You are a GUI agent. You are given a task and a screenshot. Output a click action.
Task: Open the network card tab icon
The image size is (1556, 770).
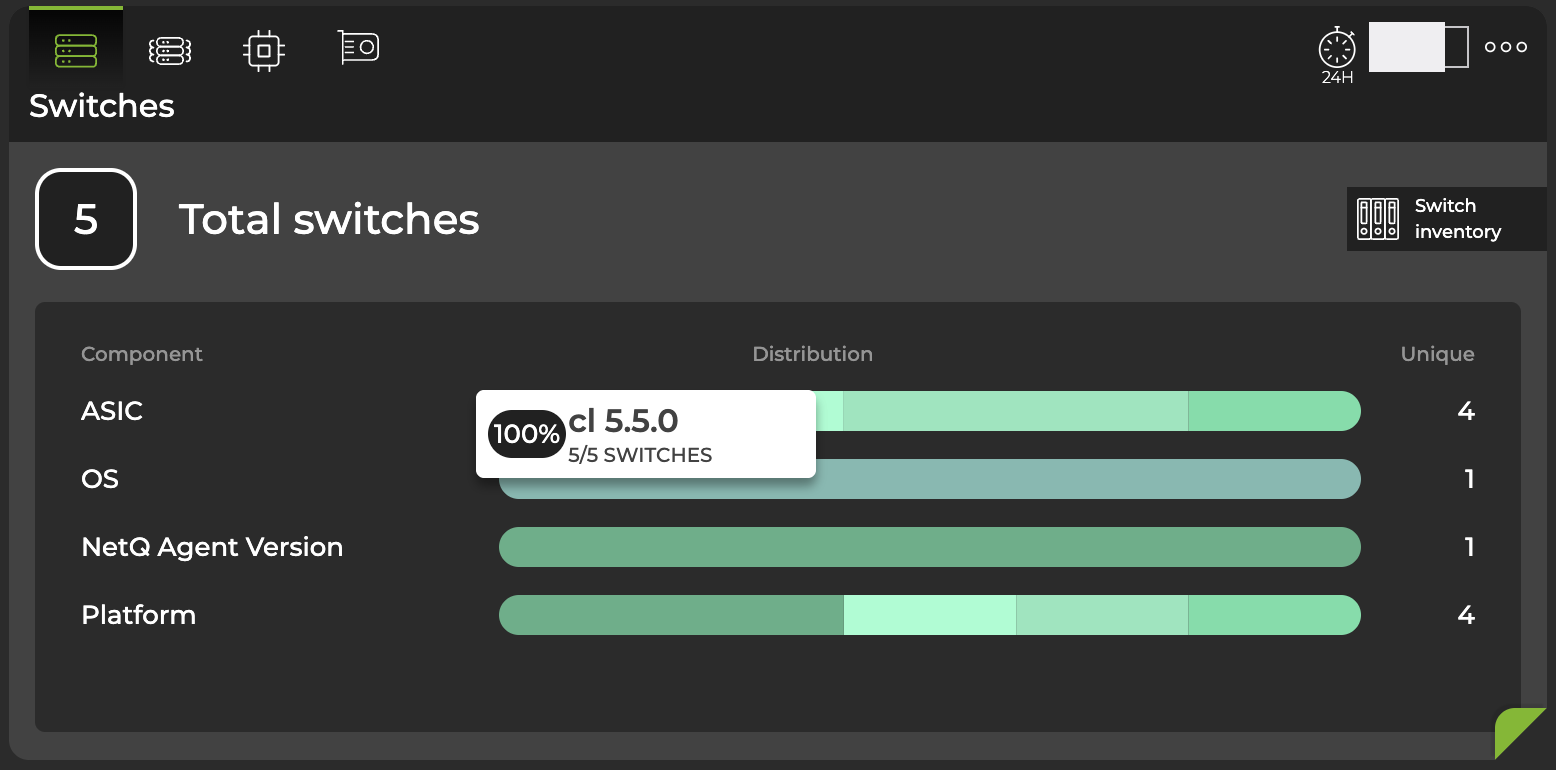coord(358,47)
